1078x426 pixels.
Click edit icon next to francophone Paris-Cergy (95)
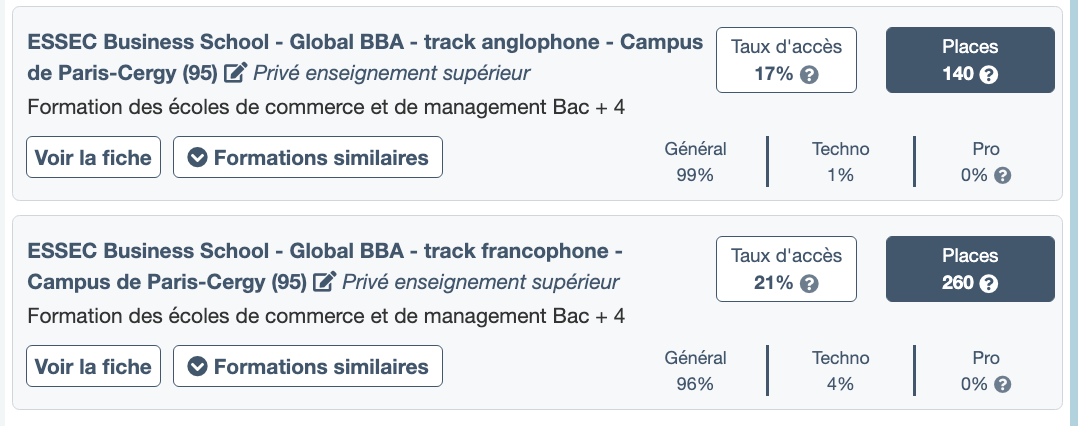point(325,282)
